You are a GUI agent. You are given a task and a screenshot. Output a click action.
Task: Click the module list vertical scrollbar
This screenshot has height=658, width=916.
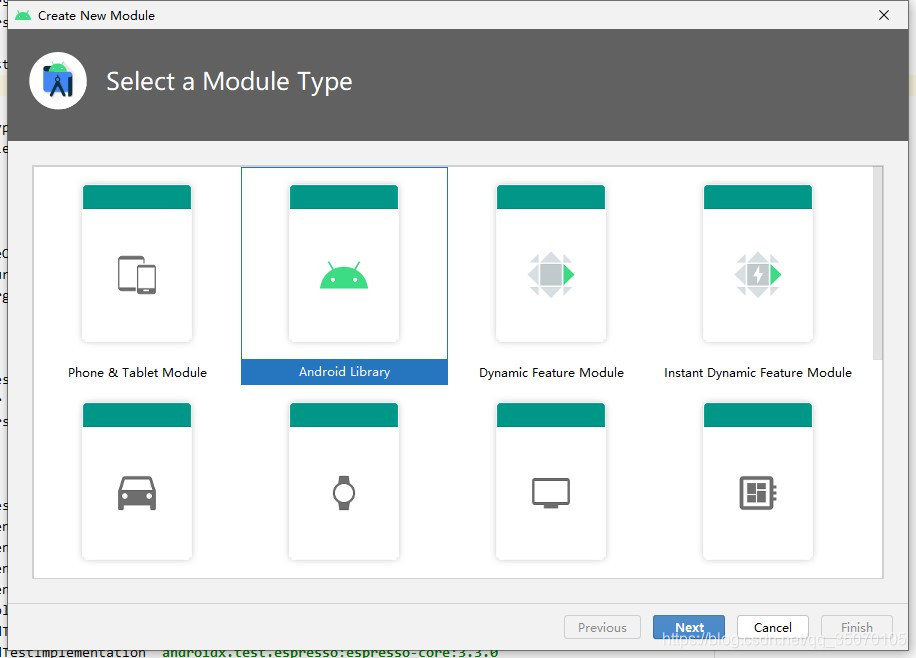tap(878, 263)
